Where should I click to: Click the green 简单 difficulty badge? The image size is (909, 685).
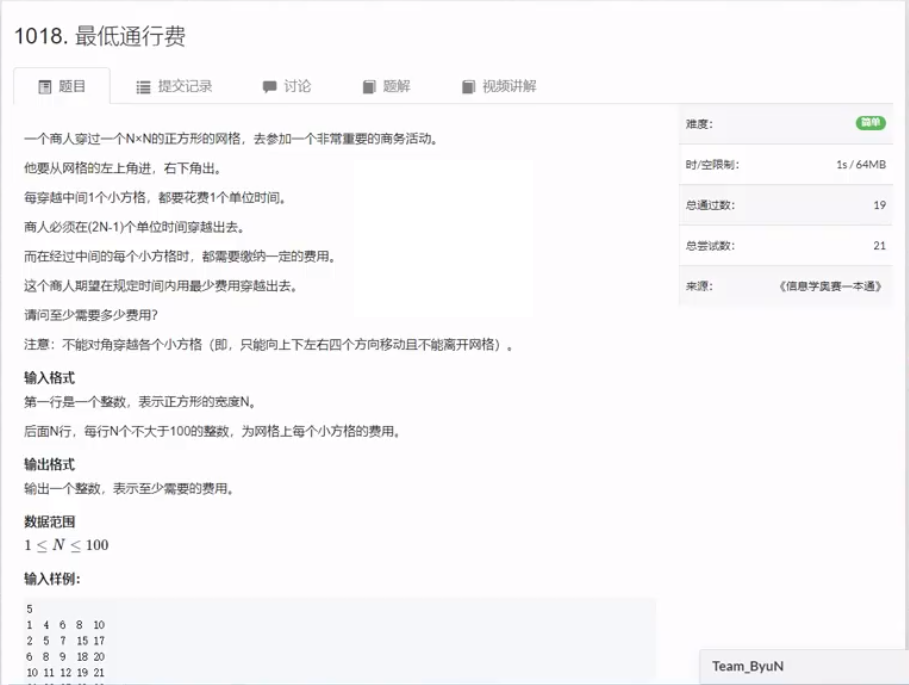point(871,123)
